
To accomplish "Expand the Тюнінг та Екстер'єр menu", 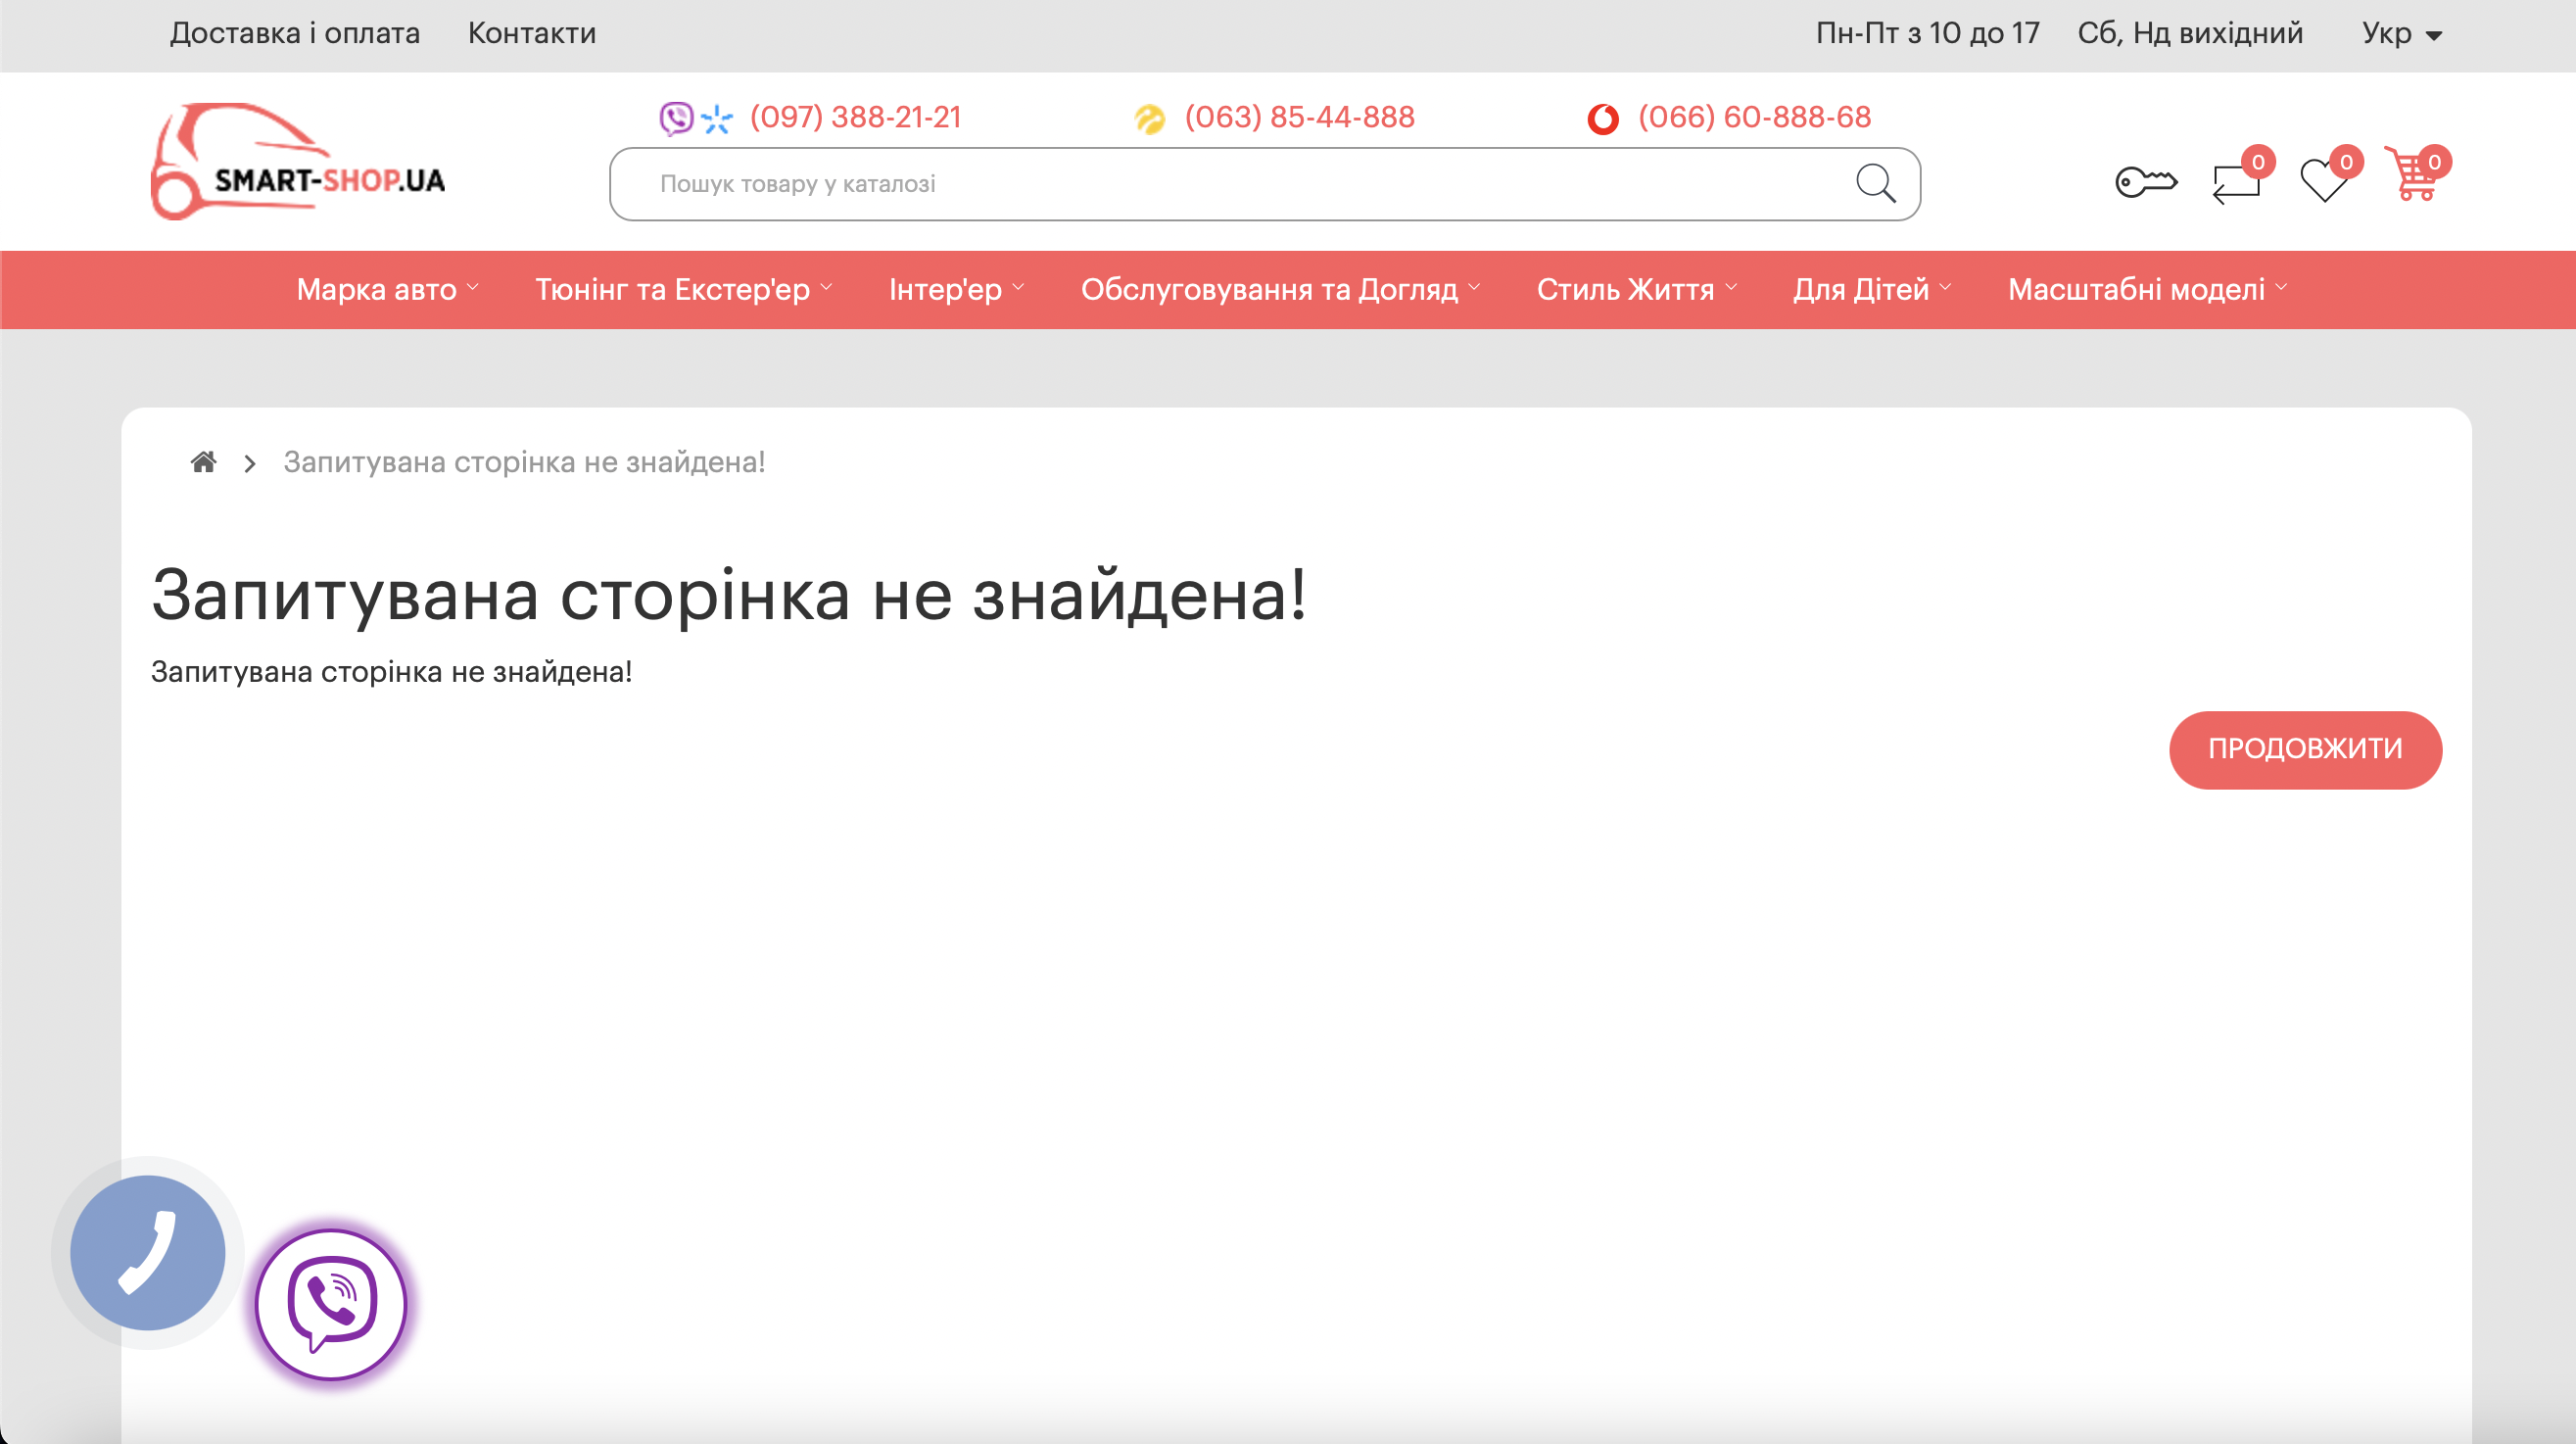I will 683,290.
